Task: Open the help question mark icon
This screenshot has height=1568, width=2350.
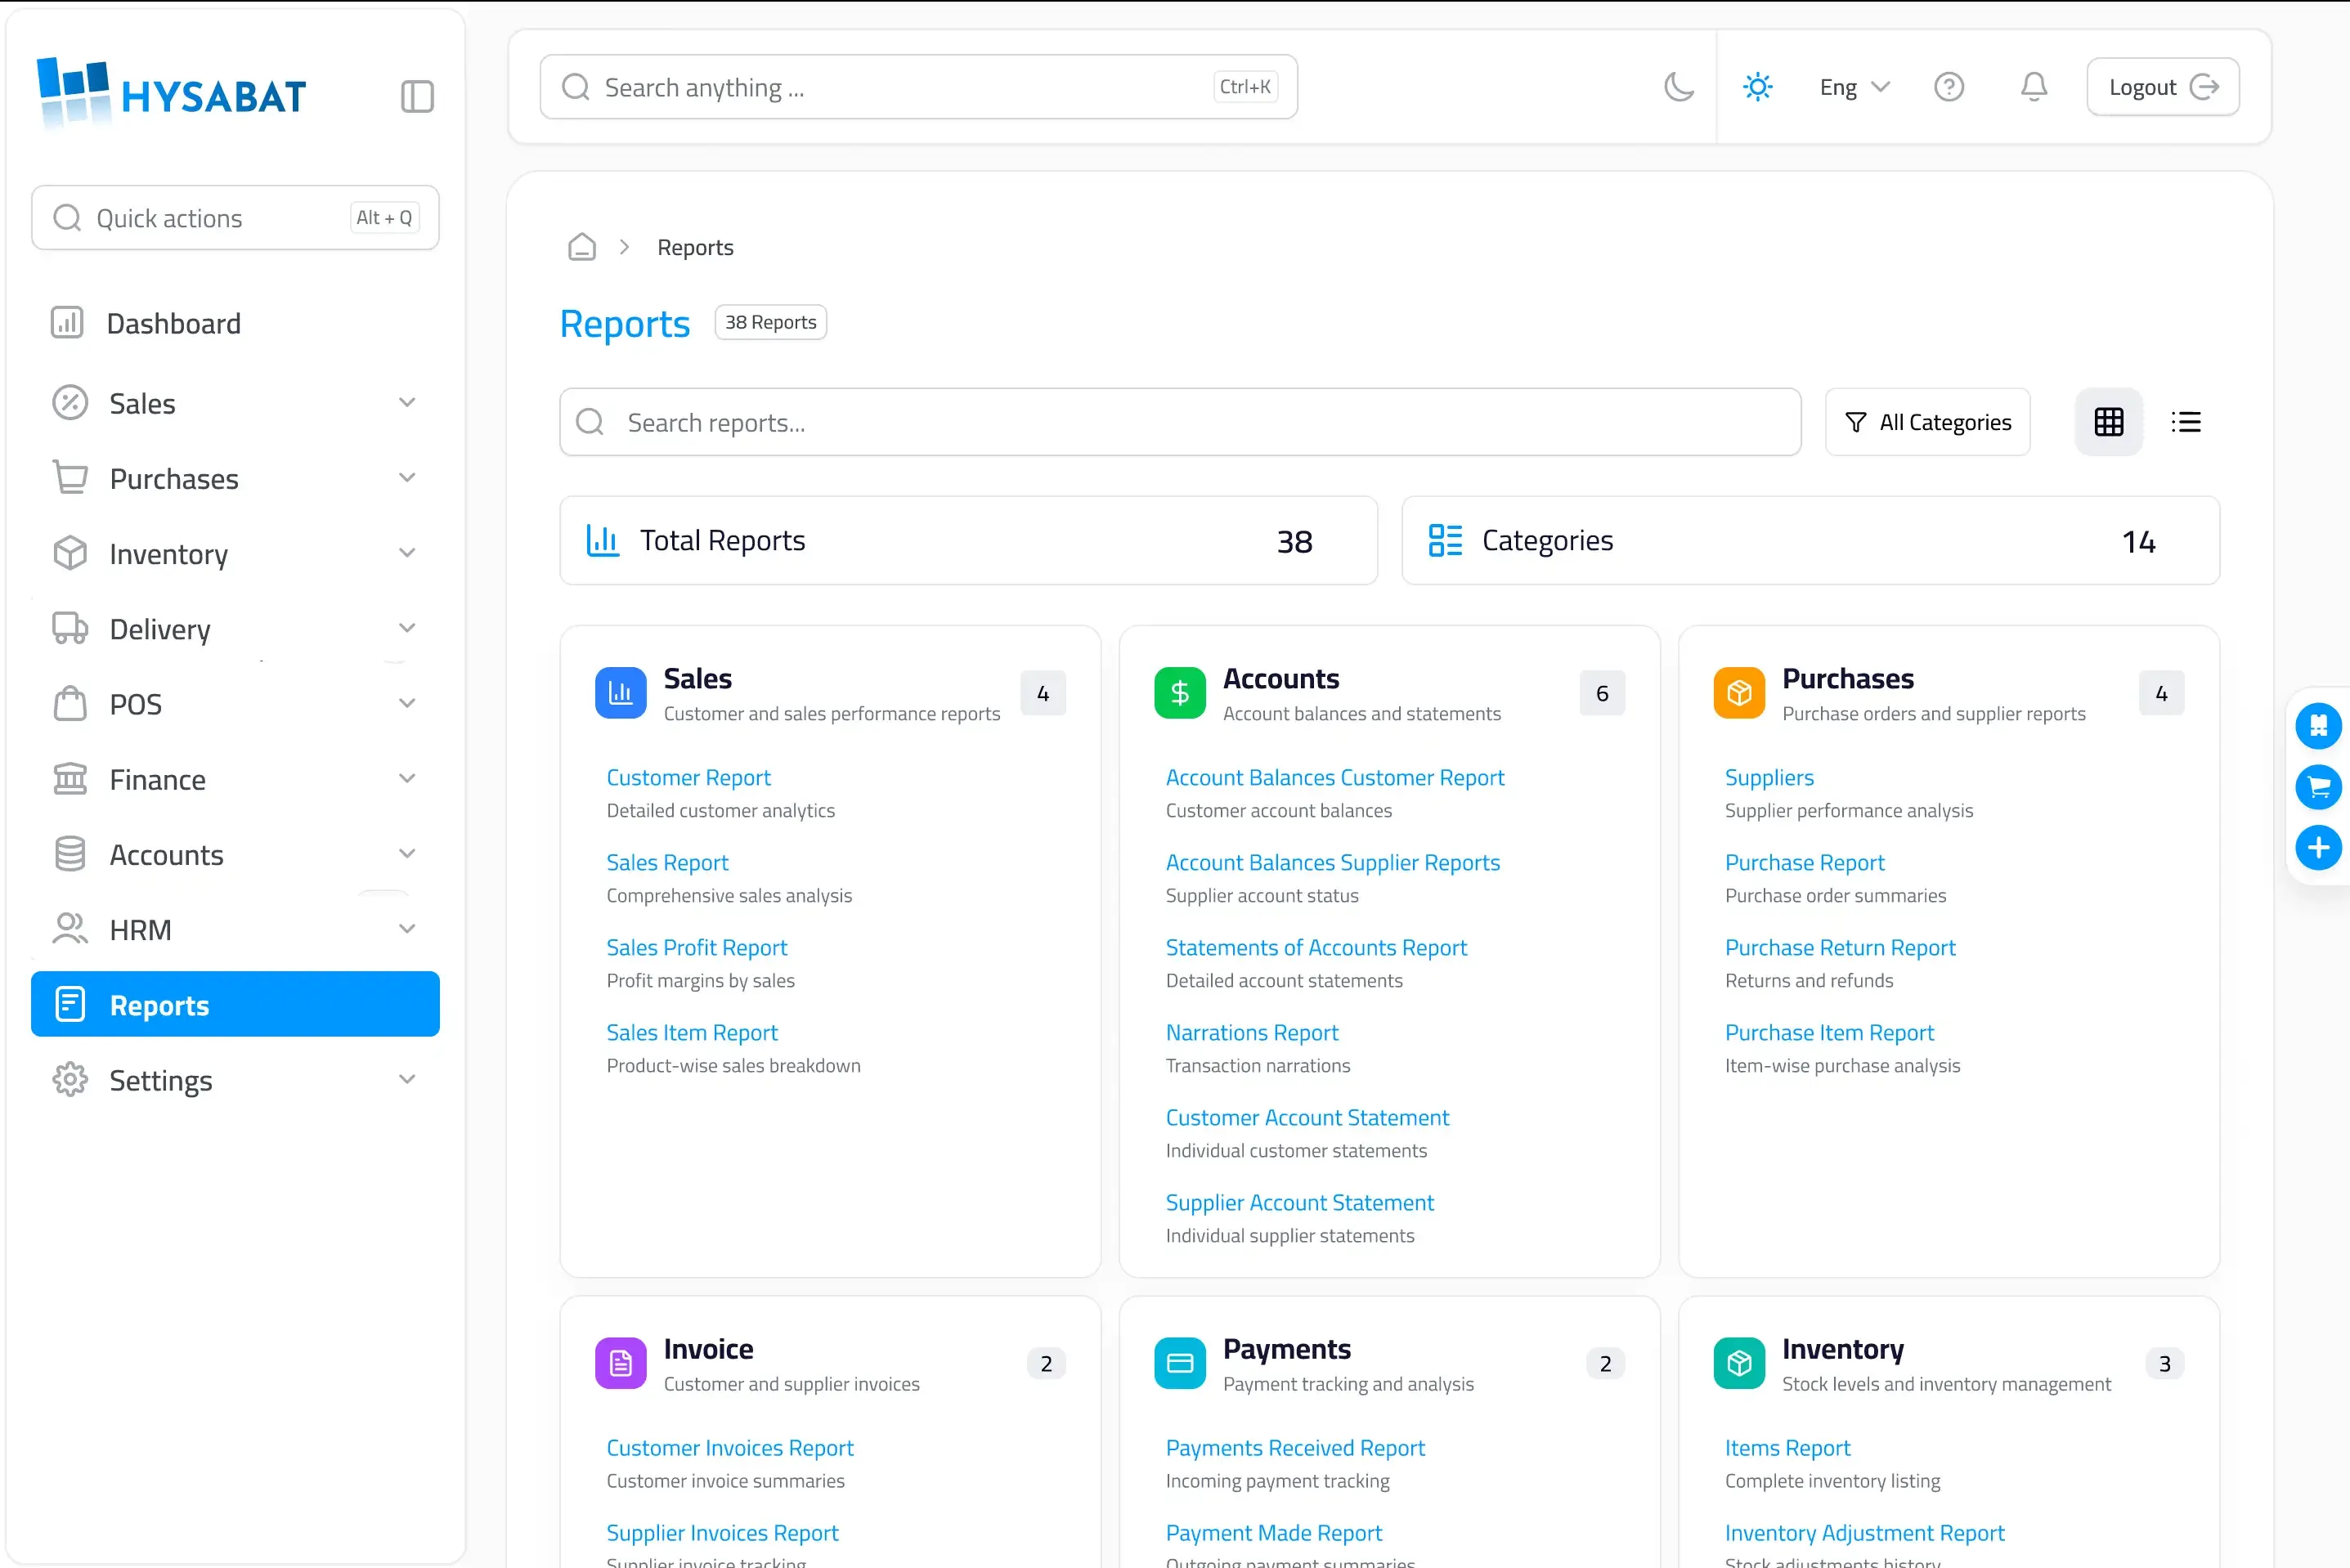Action: (x=1948, y=87)
